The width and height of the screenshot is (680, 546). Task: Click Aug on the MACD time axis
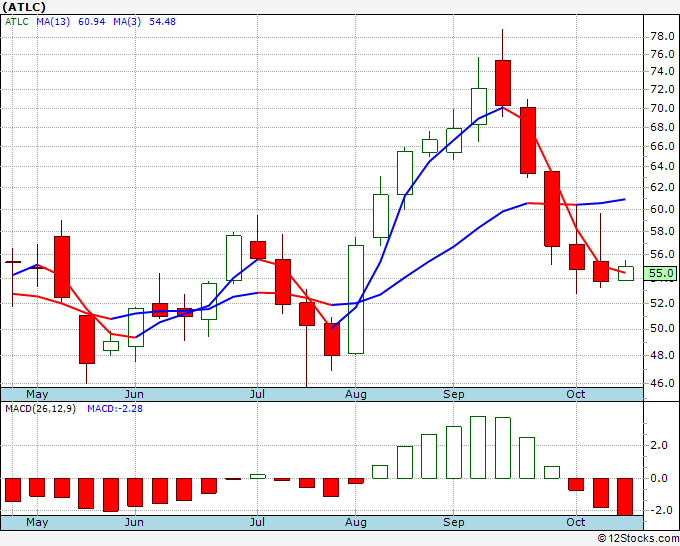tap(356, 522)
